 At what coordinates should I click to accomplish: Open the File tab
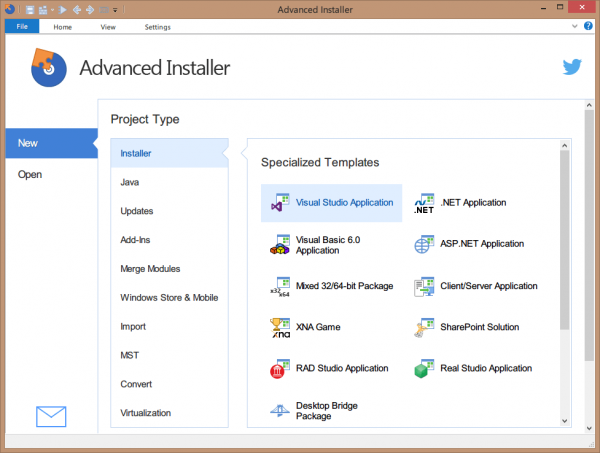(22, 26)
